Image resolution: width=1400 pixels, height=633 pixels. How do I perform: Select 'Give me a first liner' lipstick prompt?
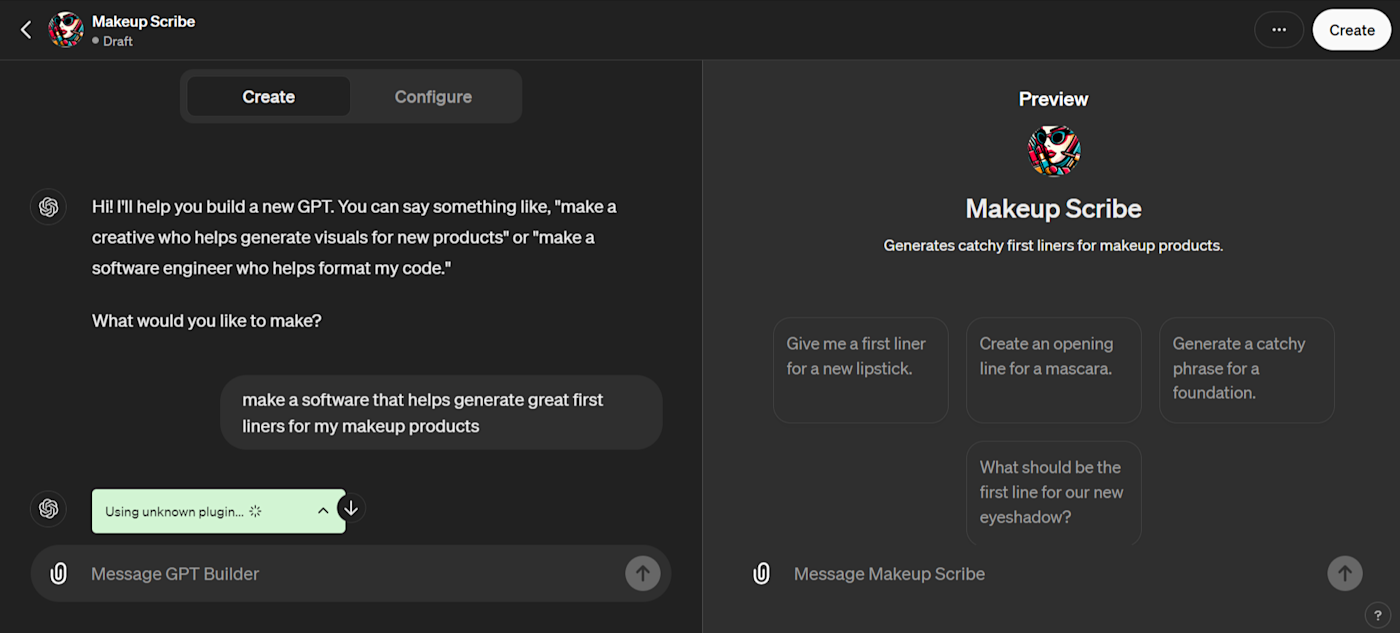(x=860, y=369)
